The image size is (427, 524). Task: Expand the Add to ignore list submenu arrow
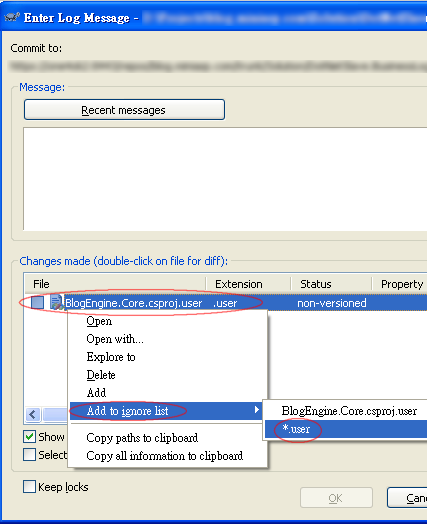257,410
